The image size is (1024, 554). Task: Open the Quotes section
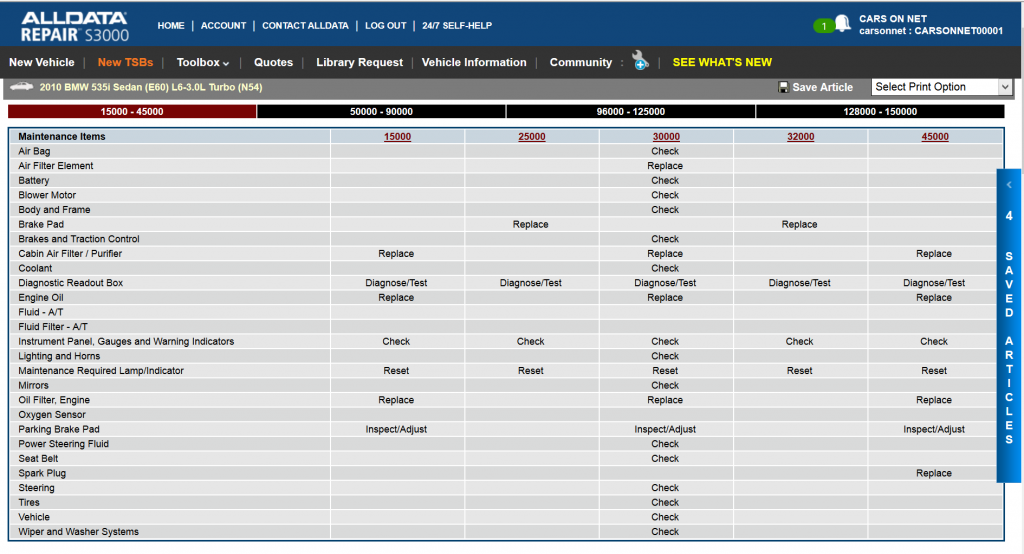point(273,63)
